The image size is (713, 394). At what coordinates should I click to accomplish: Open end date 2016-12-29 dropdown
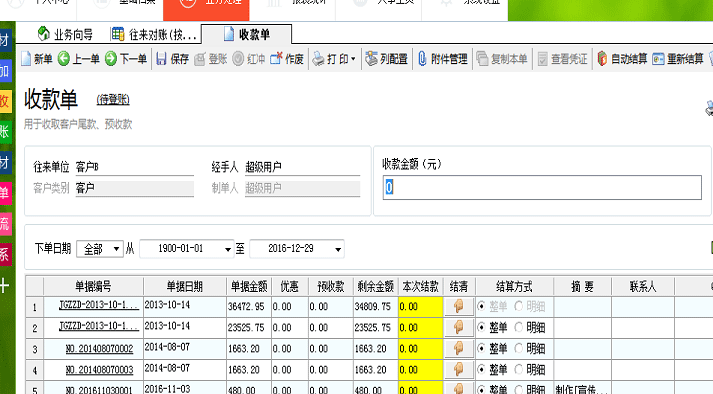[x=338, y=249]
